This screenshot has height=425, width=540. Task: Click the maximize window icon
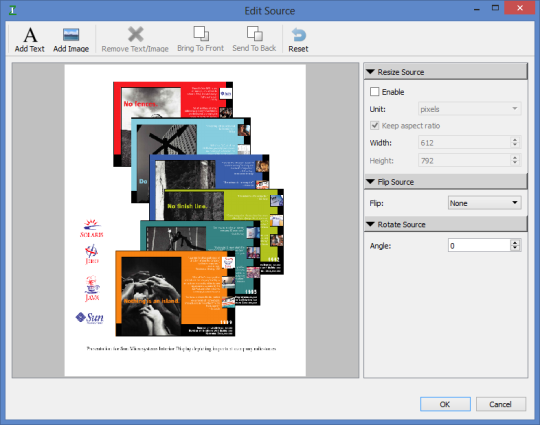pos(495,8)
